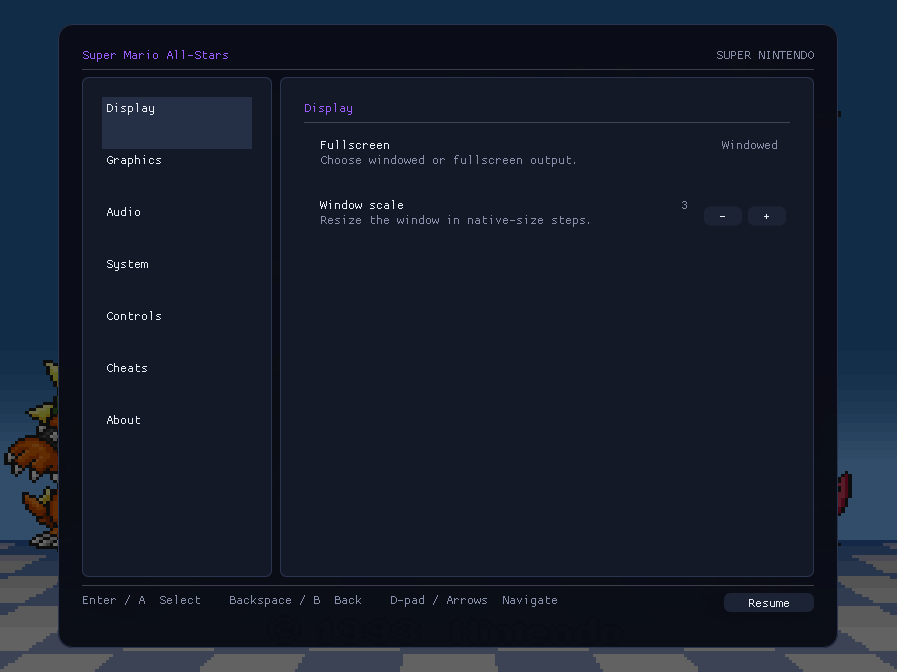Open the Graphics settings category
Viewport: 897px width, 672px height.
pyautogui.click(x=177, y=175)
